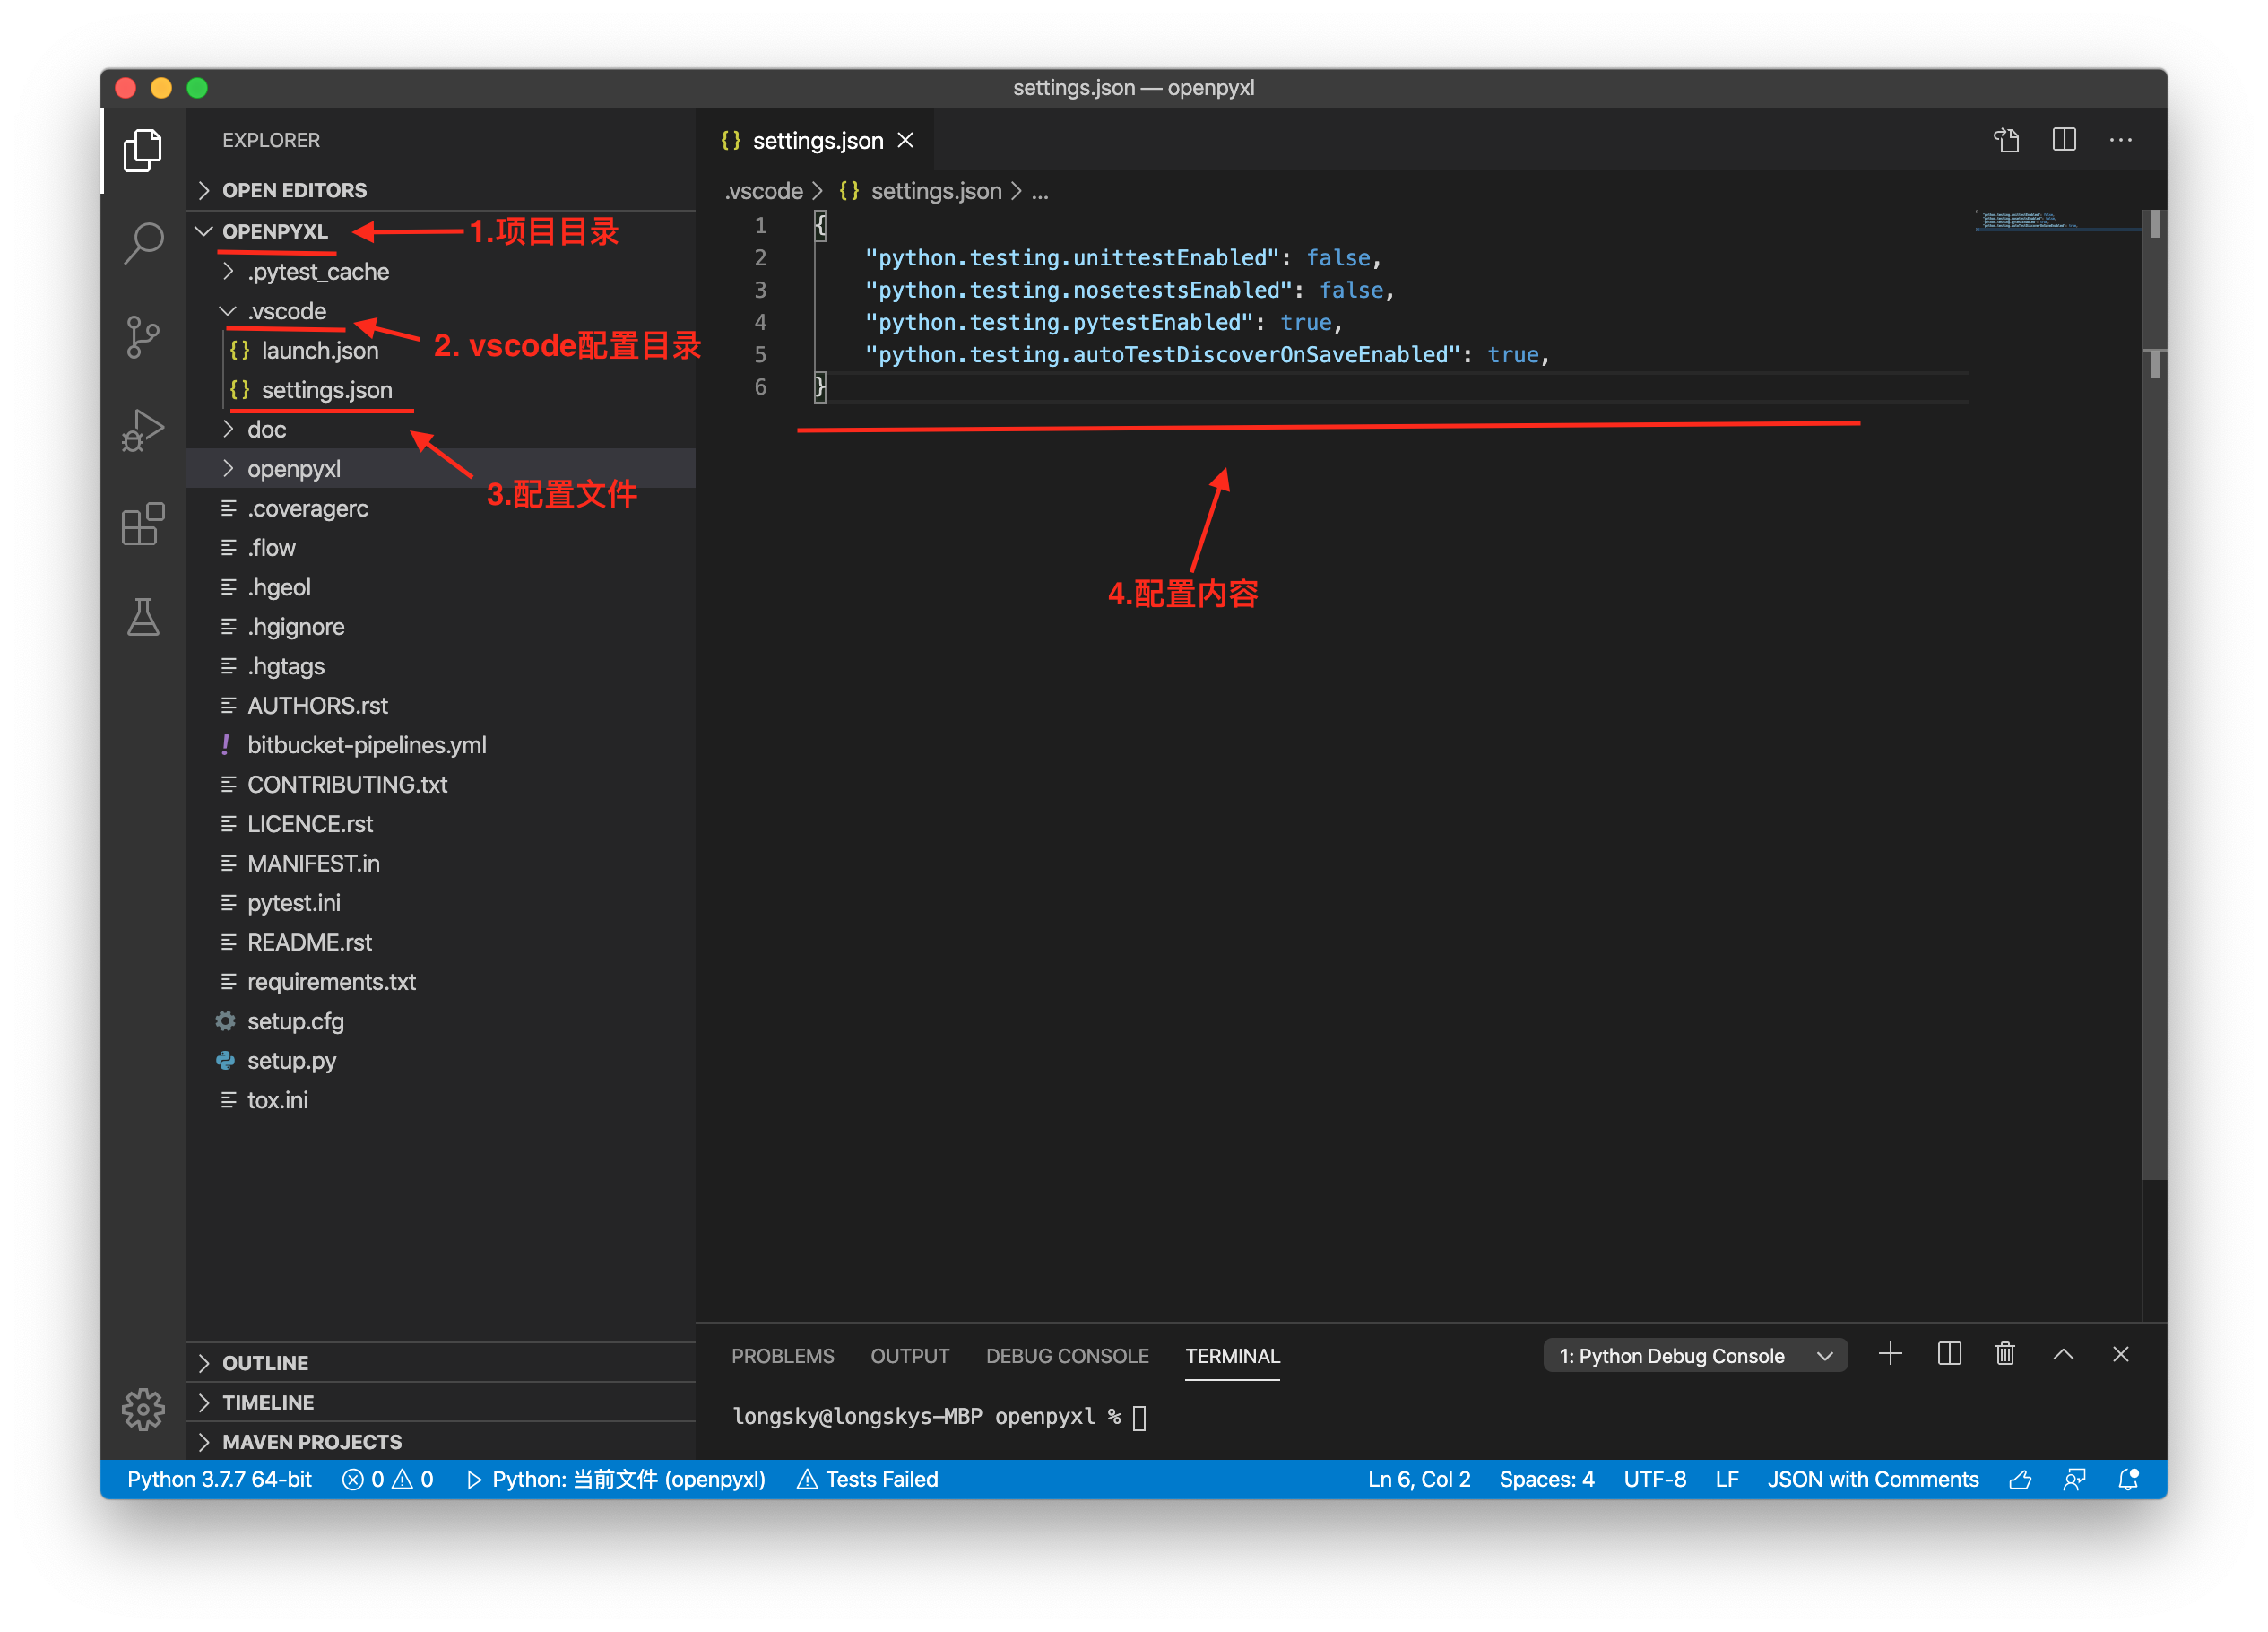Click the pytestEnabled true value
Image resolution: width=2268 pixels, height=1632 pixels.
pos(1305,322)
